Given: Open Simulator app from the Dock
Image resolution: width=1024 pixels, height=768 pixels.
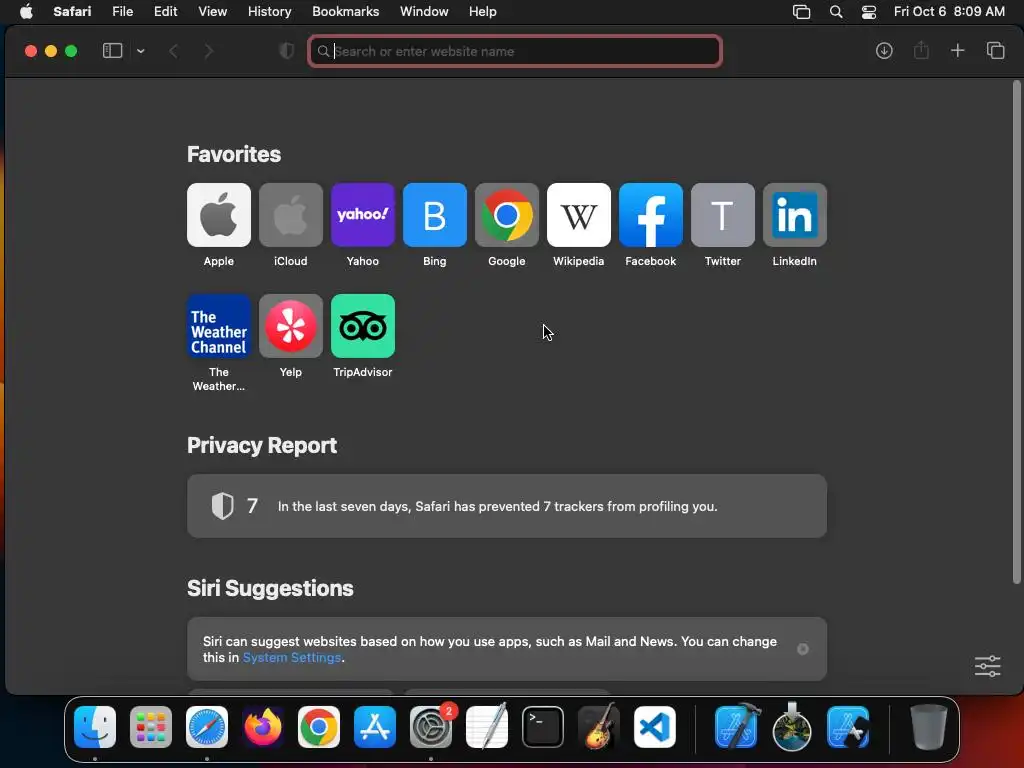Looking at the screenshot, I should [x=848, y=727].
